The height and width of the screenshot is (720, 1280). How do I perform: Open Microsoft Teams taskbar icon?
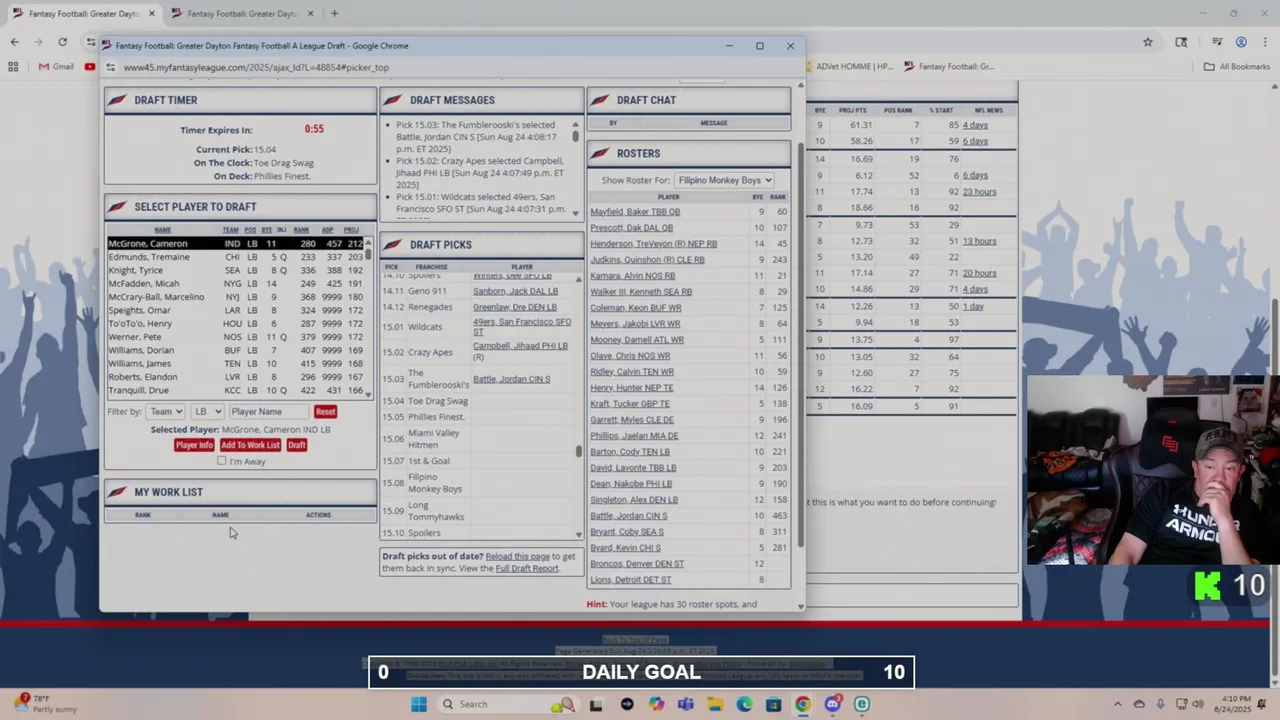pyautogui.click(x=685, y=704)
